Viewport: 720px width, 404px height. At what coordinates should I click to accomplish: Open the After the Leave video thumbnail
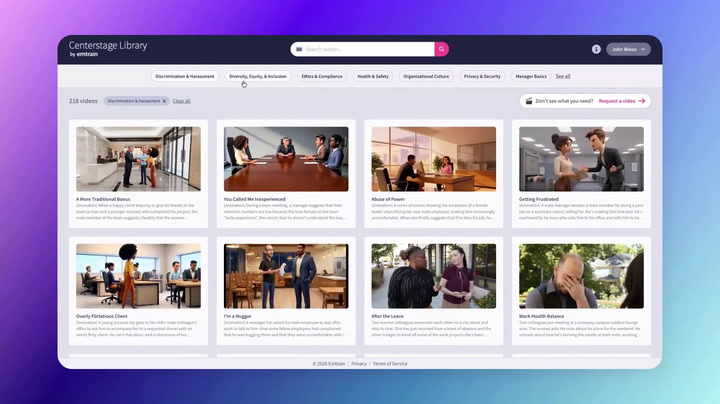(433, 276)
